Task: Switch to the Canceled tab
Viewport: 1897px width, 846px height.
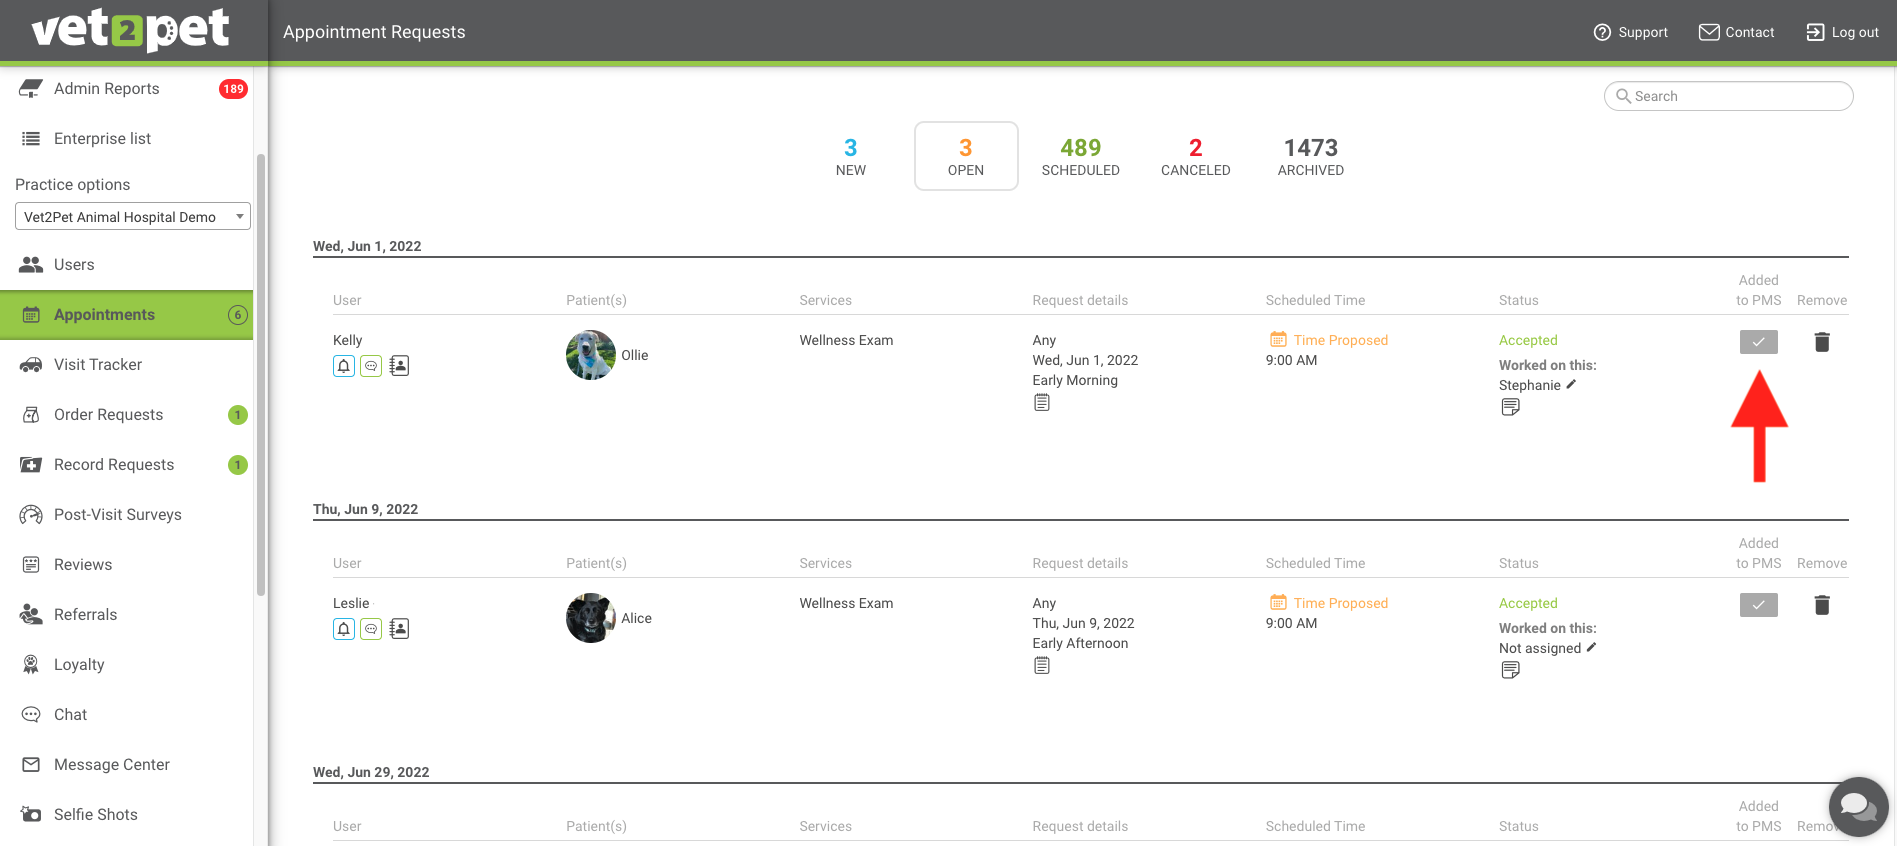Action: click(x=1195, y=157)
